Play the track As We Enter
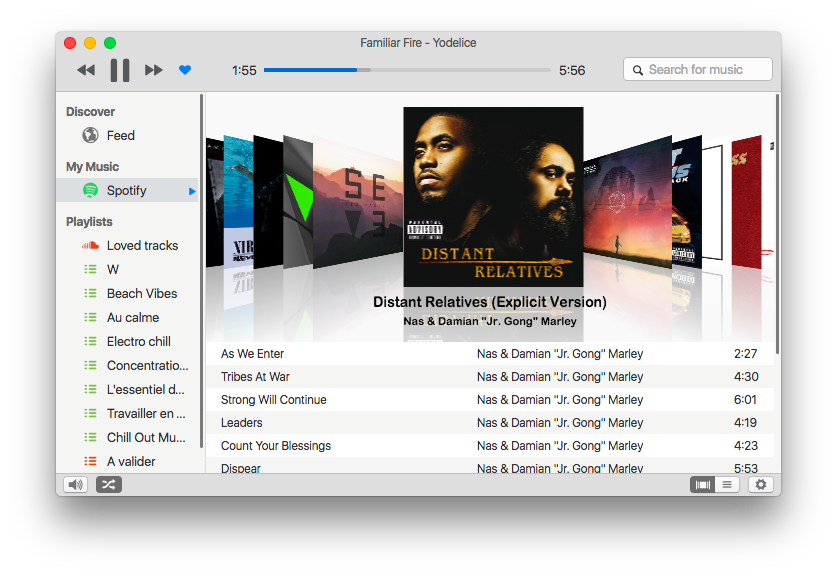 pyautogui.click(x=490, y=354)
